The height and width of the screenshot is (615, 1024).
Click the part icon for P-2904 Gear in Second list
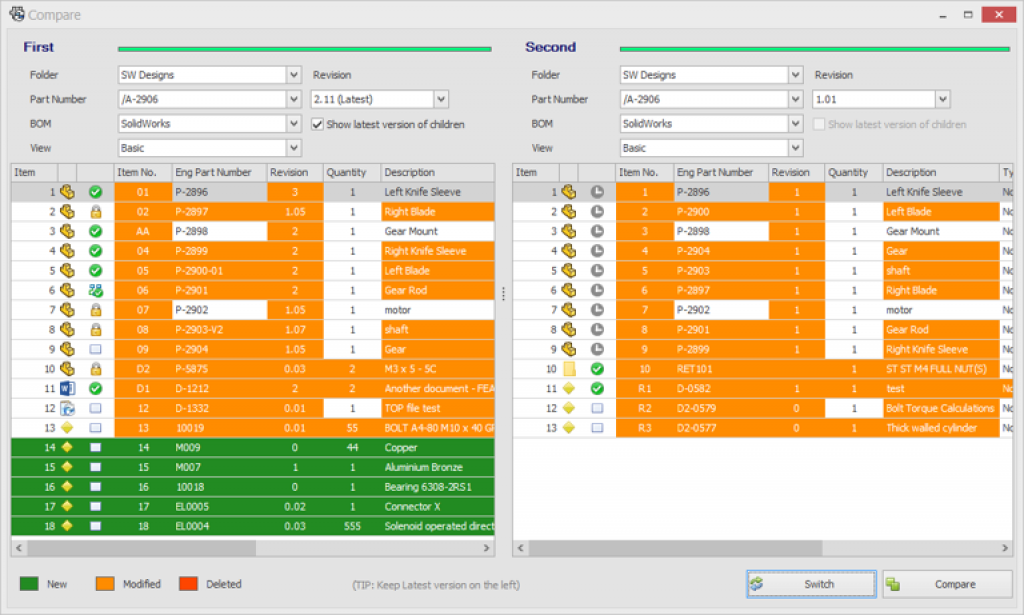(x=568, y=251)
